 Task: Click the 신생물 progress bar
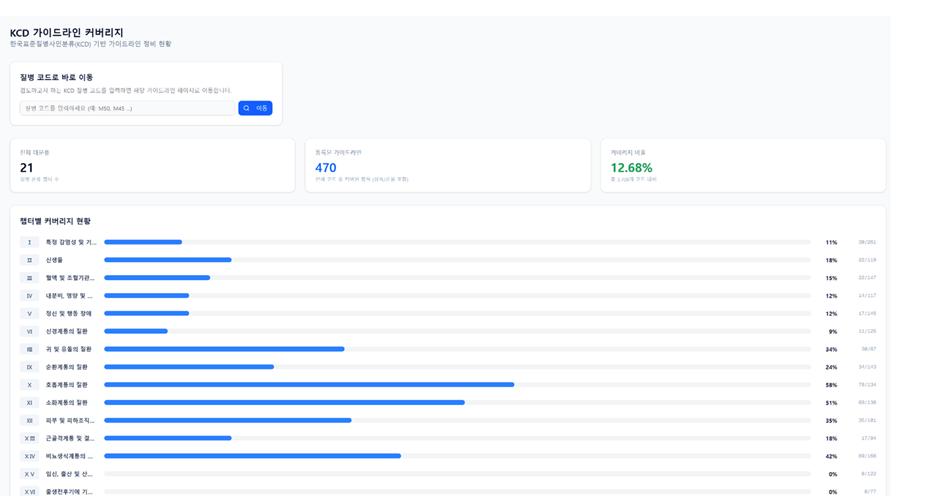tap(457, 260)
